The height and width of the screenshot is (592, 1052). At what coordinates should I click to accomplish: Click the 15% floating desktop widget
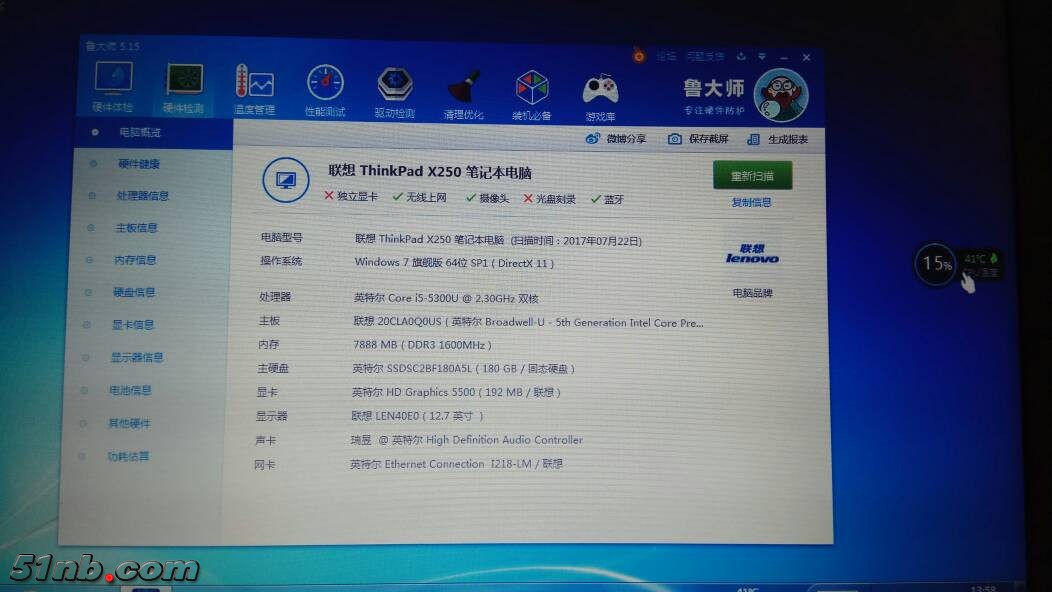click(x=936, y=264)
